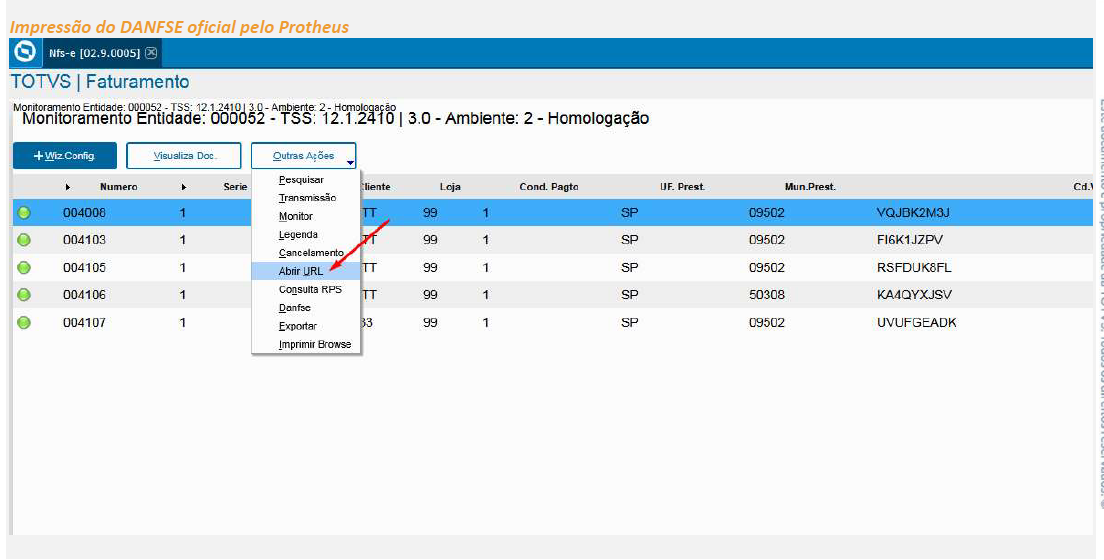Click verification code RSFDUK8FL
Screen dimensions: 1104x560
915,268
